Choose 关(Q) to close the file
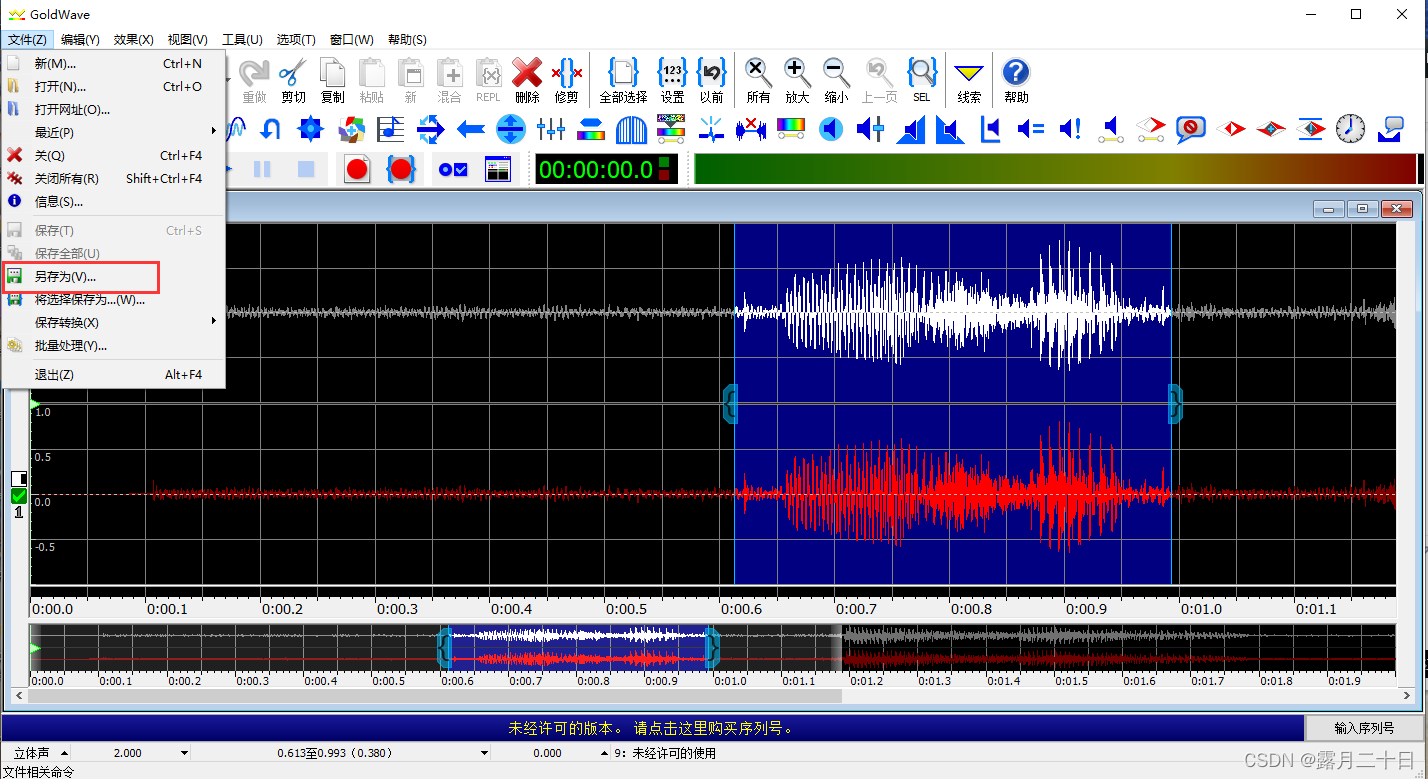Screen dimensions: 1428x779 (x=113, y=155)
